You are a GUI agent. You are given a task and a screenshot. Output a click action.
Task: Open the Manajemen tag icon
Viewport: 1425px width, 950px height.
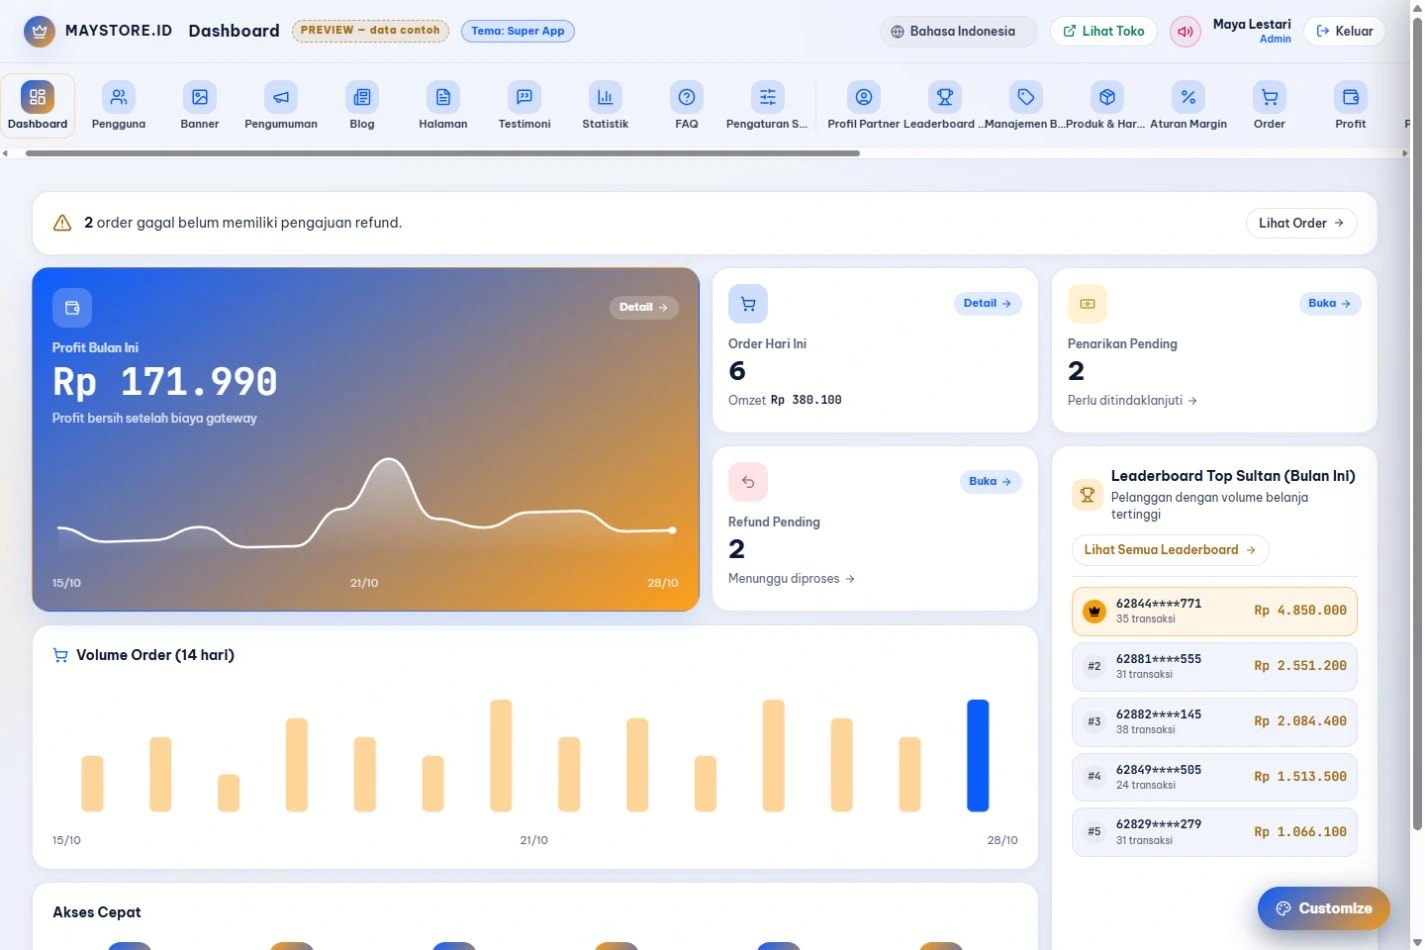1026,97
